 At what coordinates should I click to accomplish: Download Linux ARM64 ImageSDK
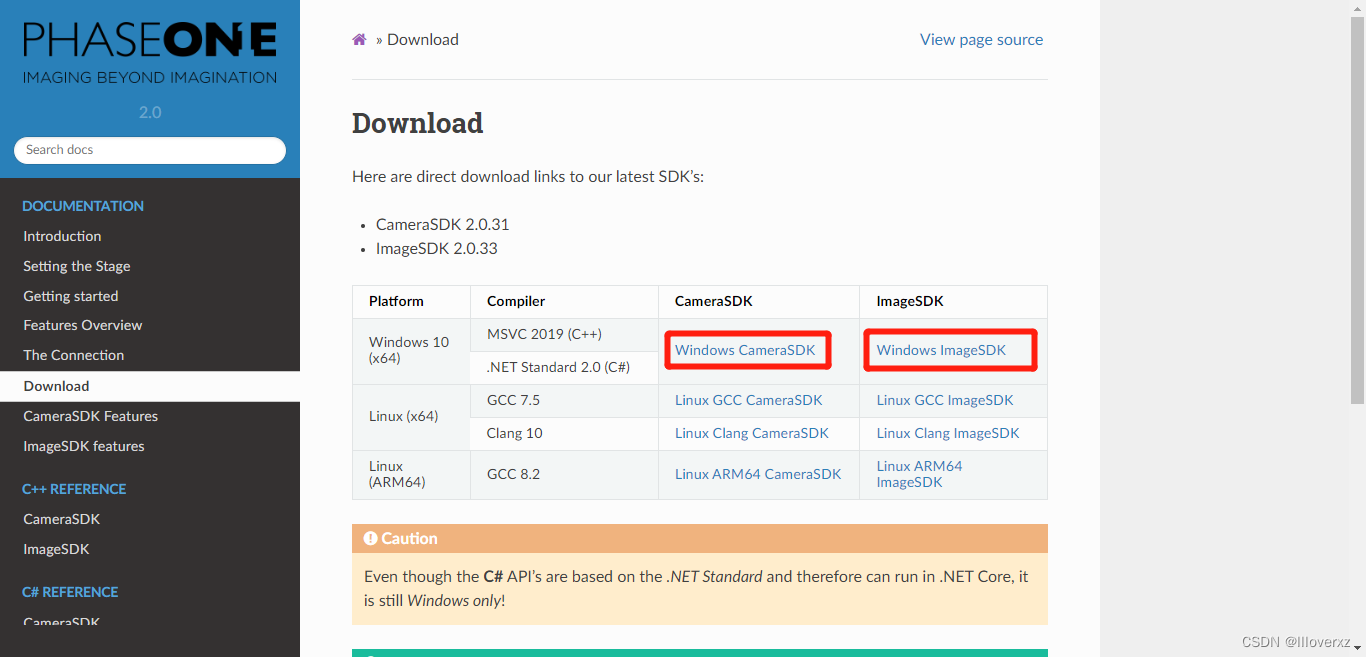[x=919, y=474]
